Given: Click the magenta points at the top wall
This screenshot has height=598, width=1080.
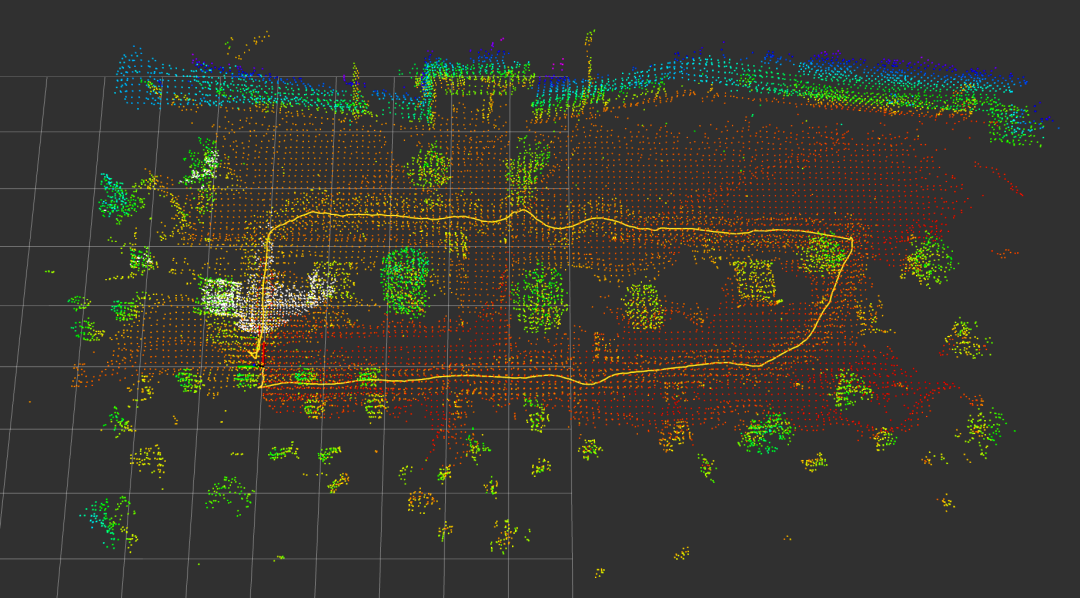Looking at the screenshot, I should [556, 67].
